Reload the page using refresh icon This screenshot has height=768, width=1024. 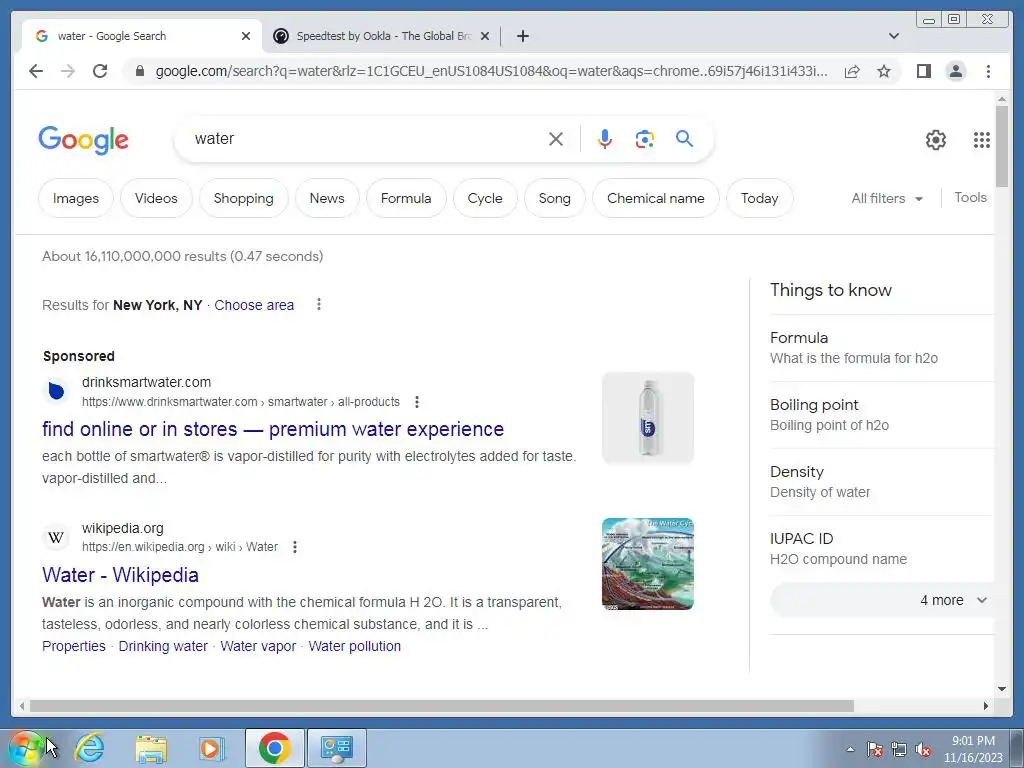tap(100, 71)
